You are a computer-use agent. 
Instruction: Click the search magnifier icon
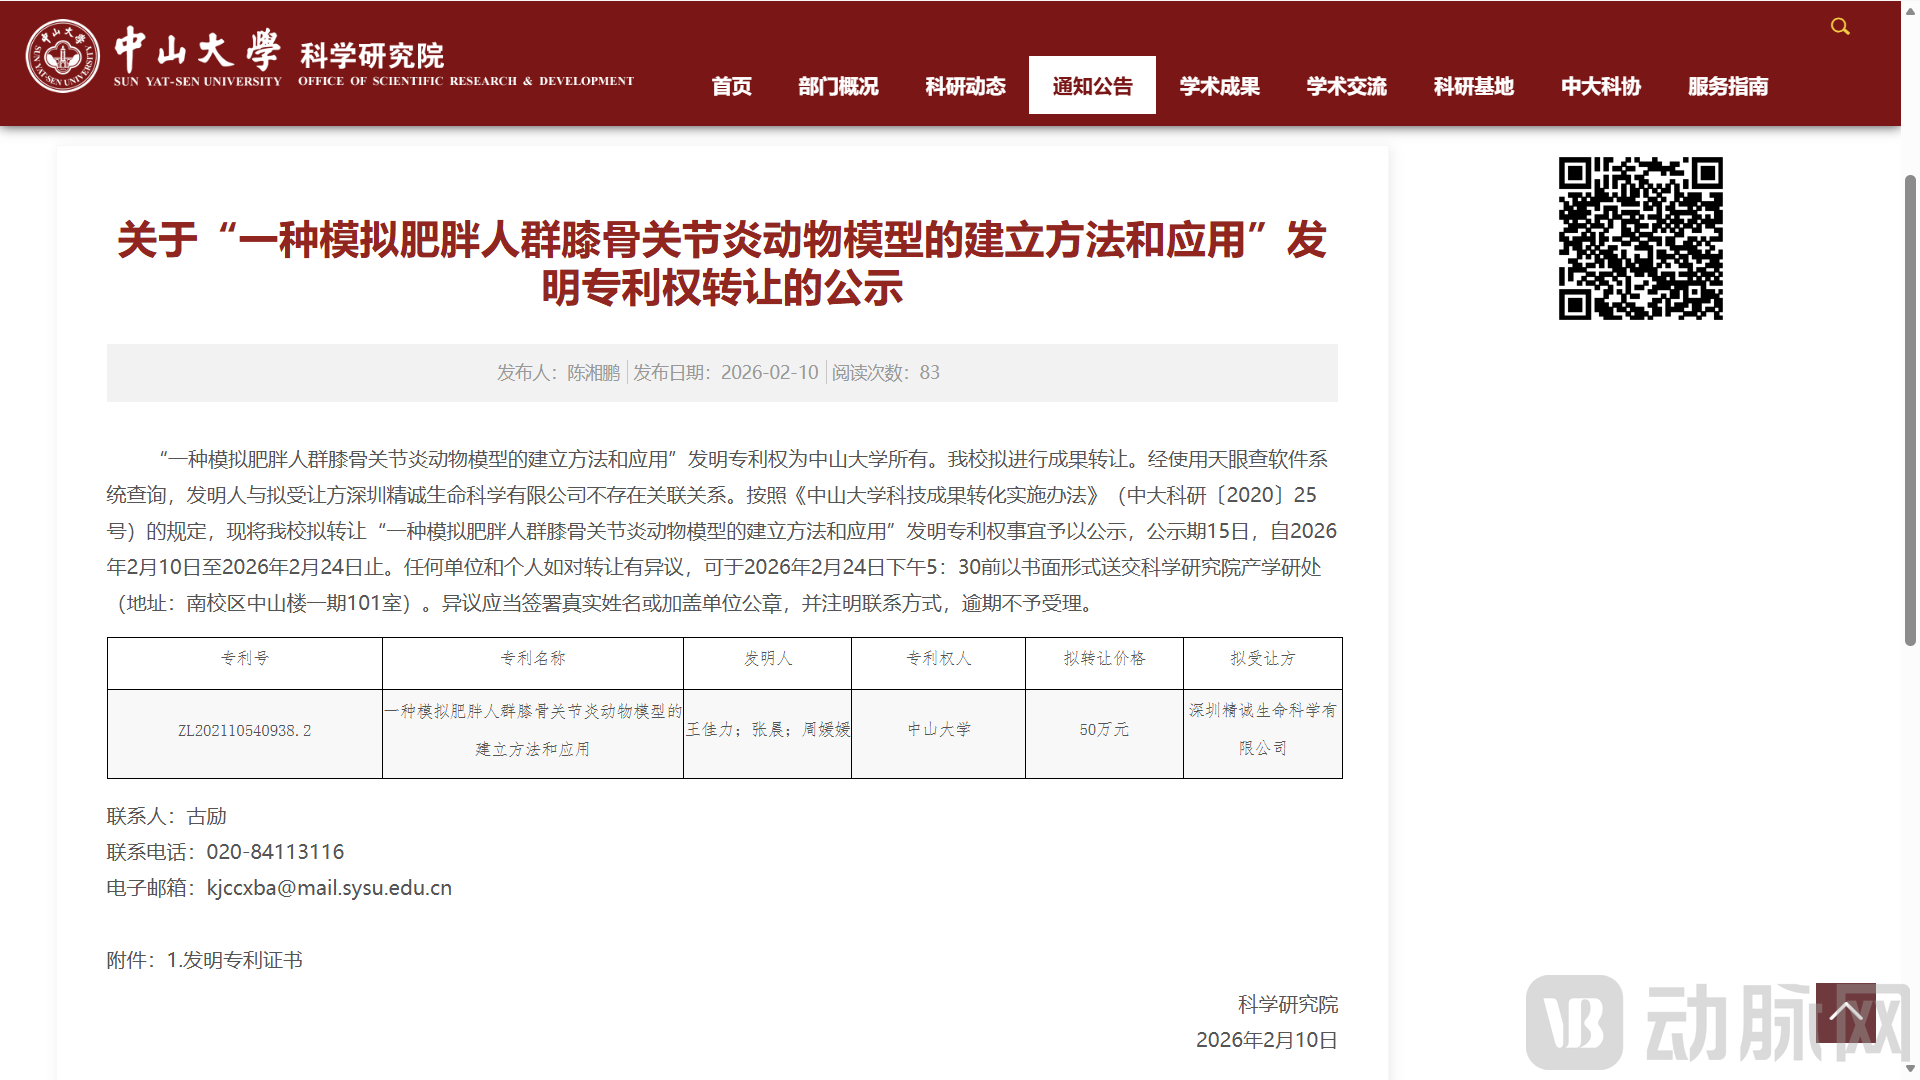1839,27
